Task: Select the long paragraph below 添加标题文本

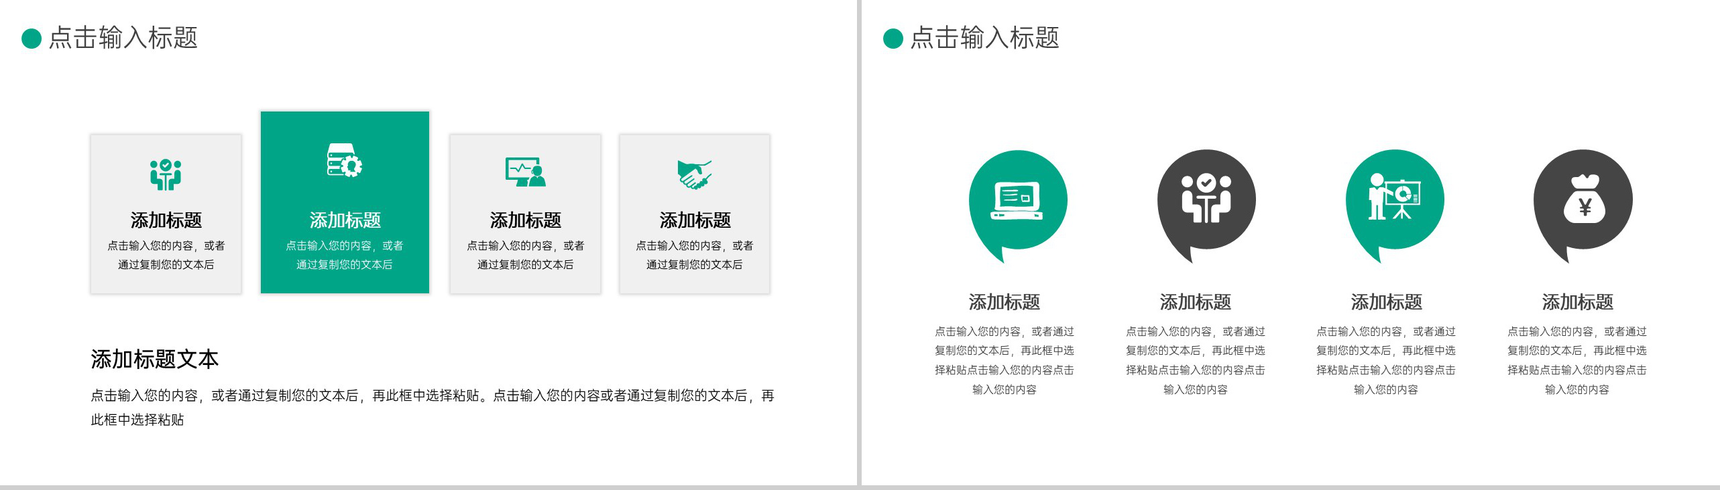Action: 432,408
